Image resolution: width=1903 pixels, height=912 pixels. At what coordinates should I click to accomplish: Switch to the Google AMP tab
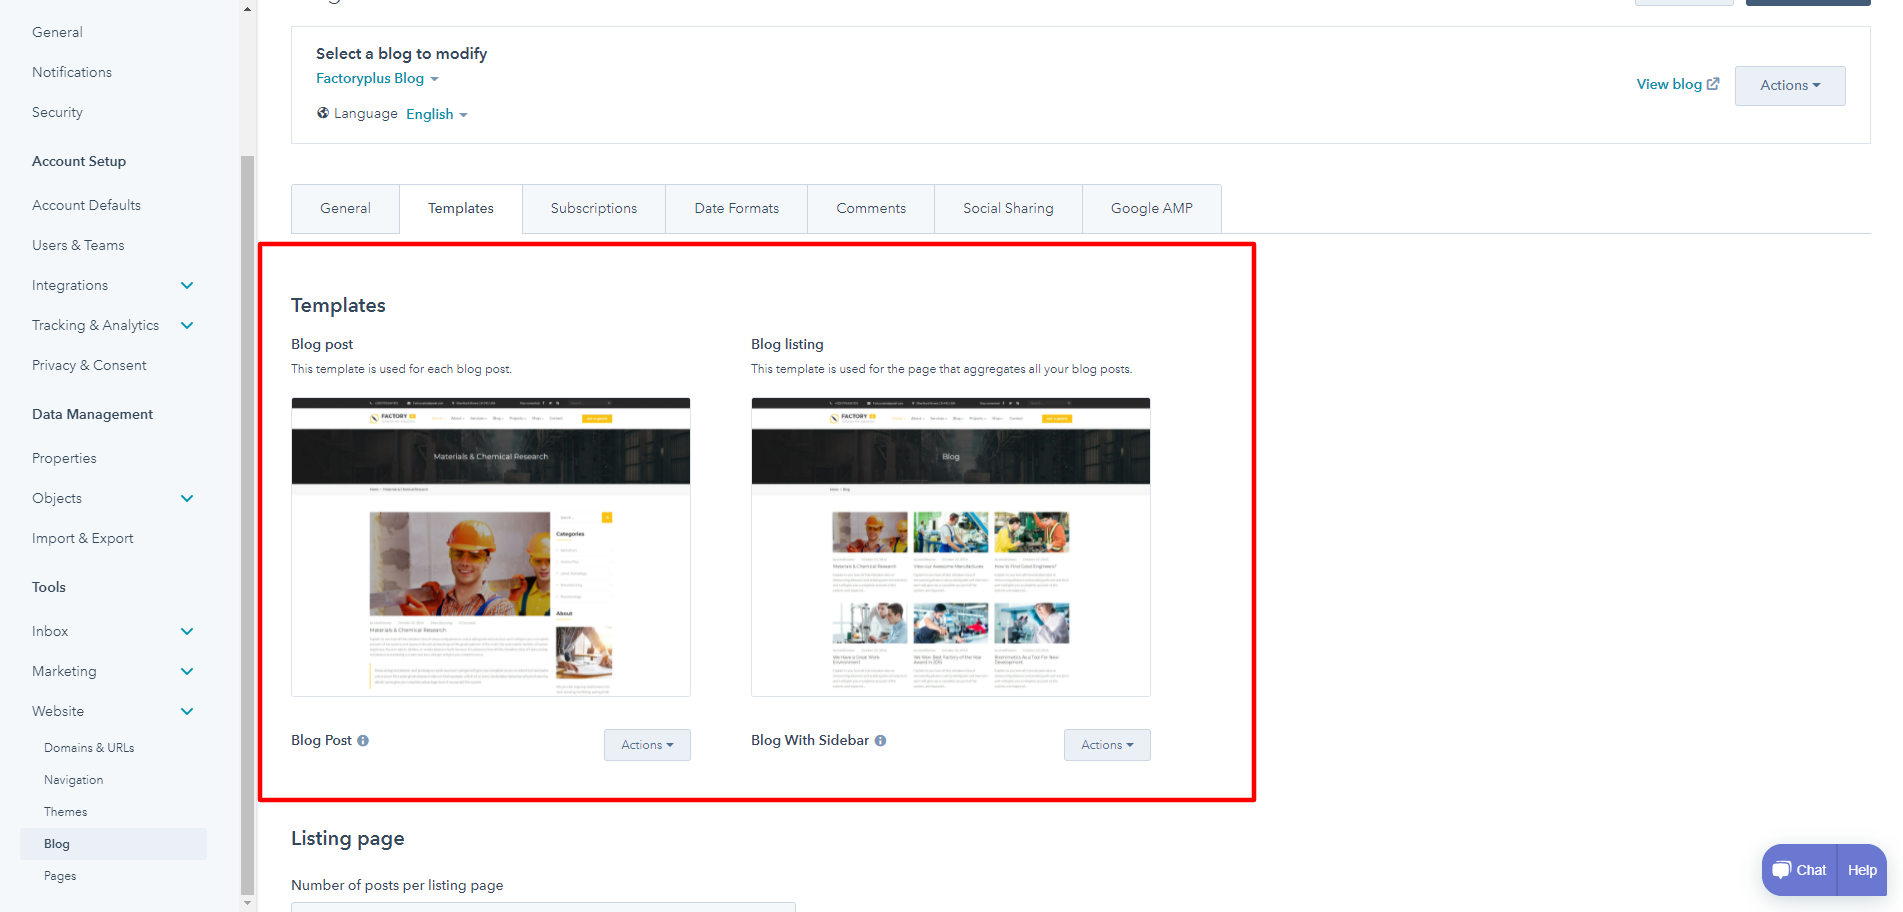click(x=1151, y=209)
